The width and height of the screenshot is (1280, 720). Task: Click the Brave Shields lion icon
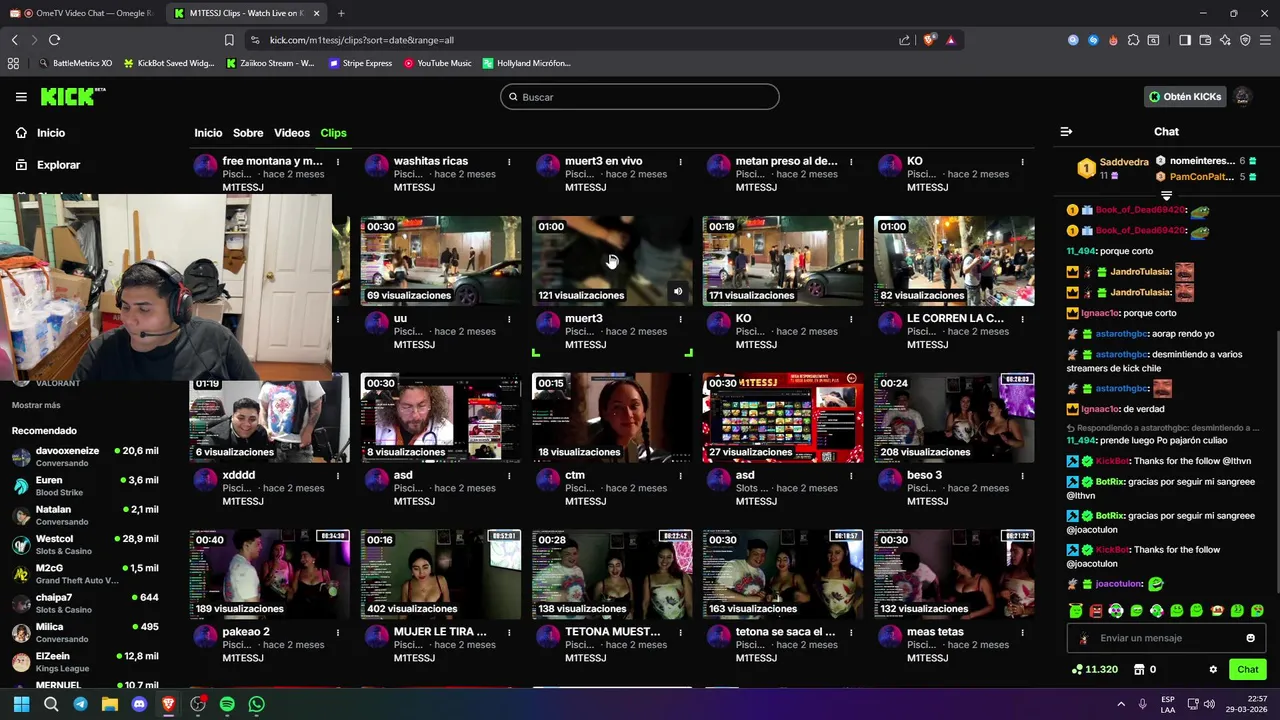point(929,40)
